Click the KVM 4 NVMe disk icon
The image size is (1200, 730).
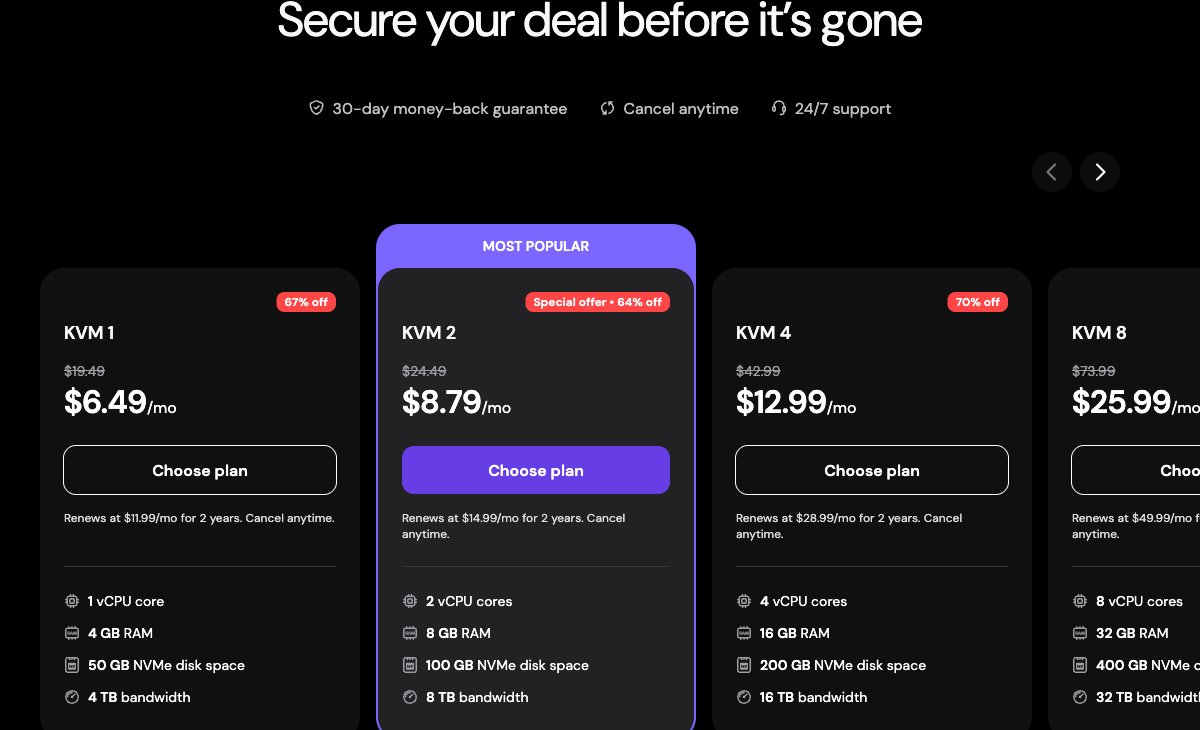744,665
